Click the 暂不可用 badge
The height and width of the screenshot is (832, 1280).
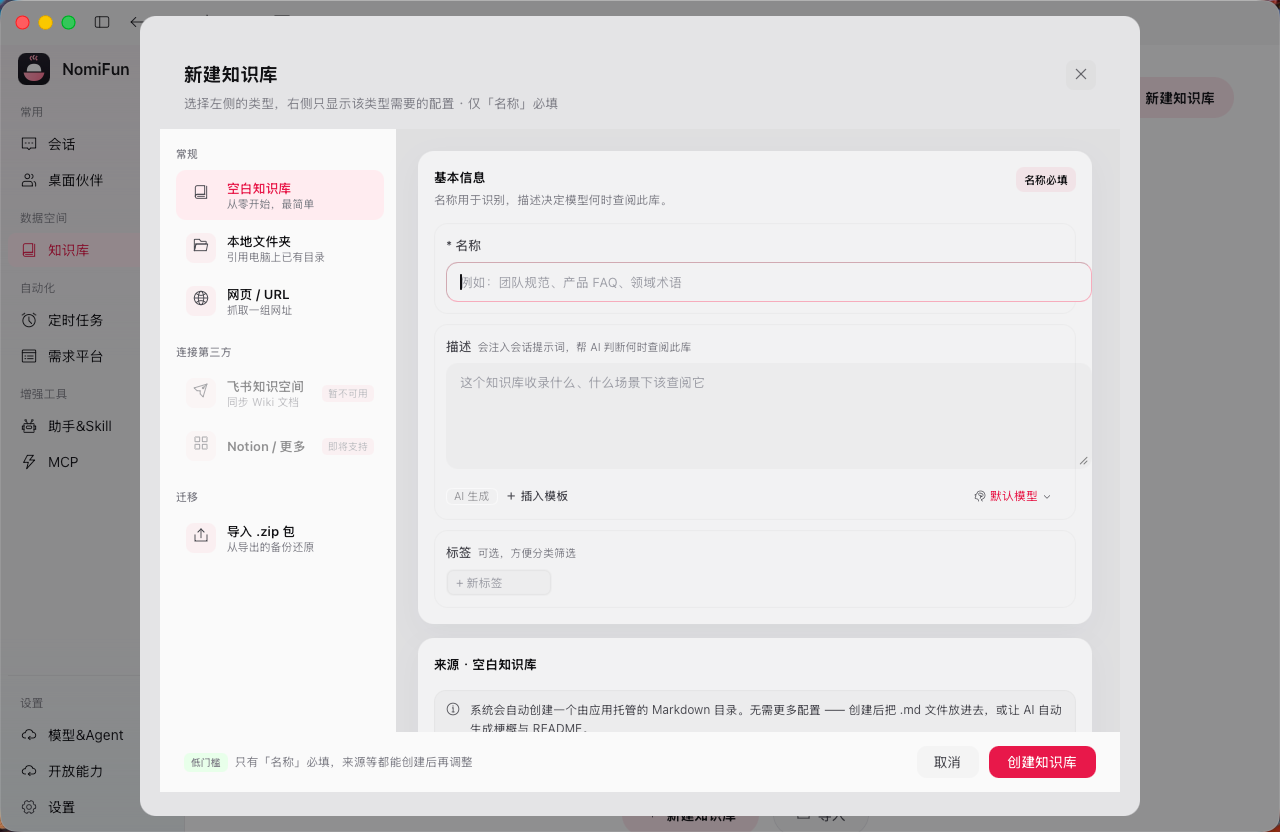[x=348, y=394]
